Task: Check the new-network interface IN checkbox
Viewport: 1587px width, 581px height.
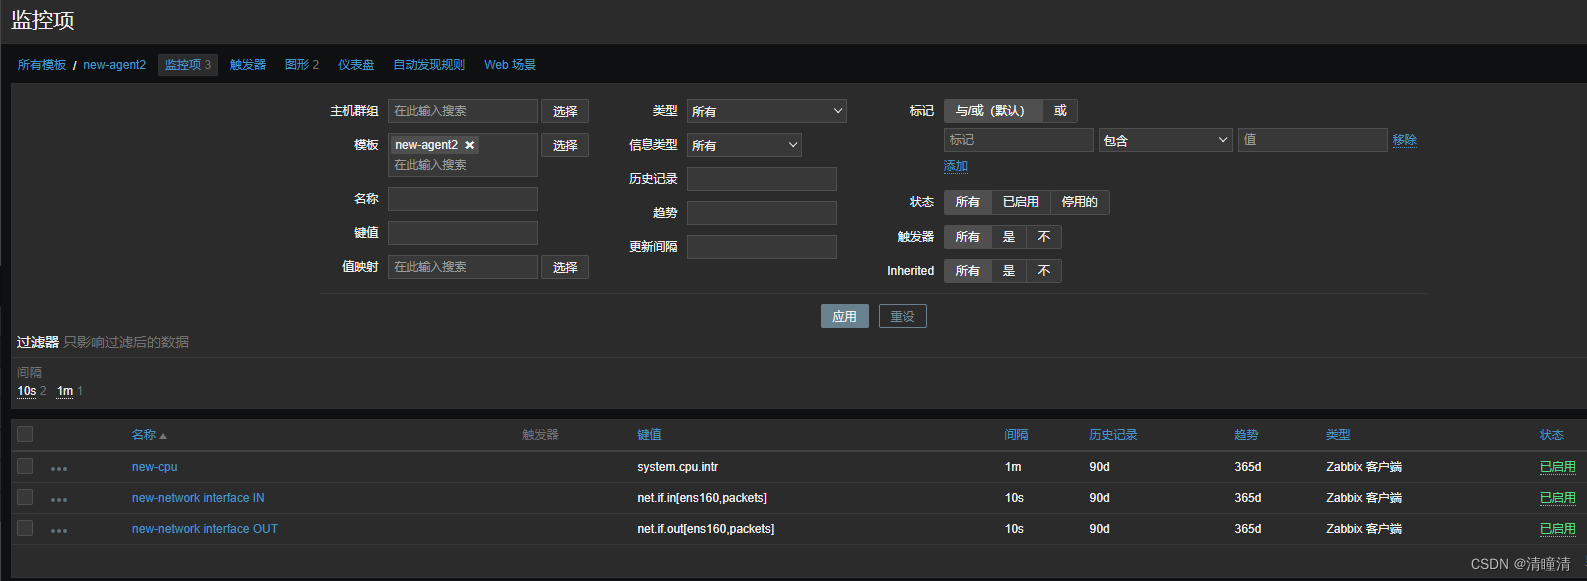Action: pos(25,497)
